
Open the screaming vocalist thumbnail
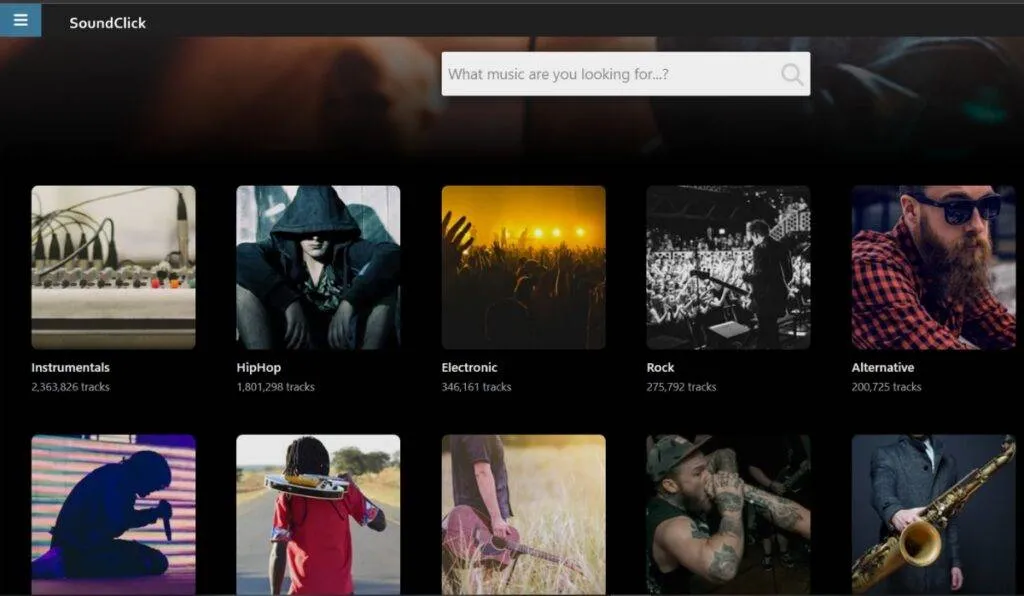click(x=728, y=515)
